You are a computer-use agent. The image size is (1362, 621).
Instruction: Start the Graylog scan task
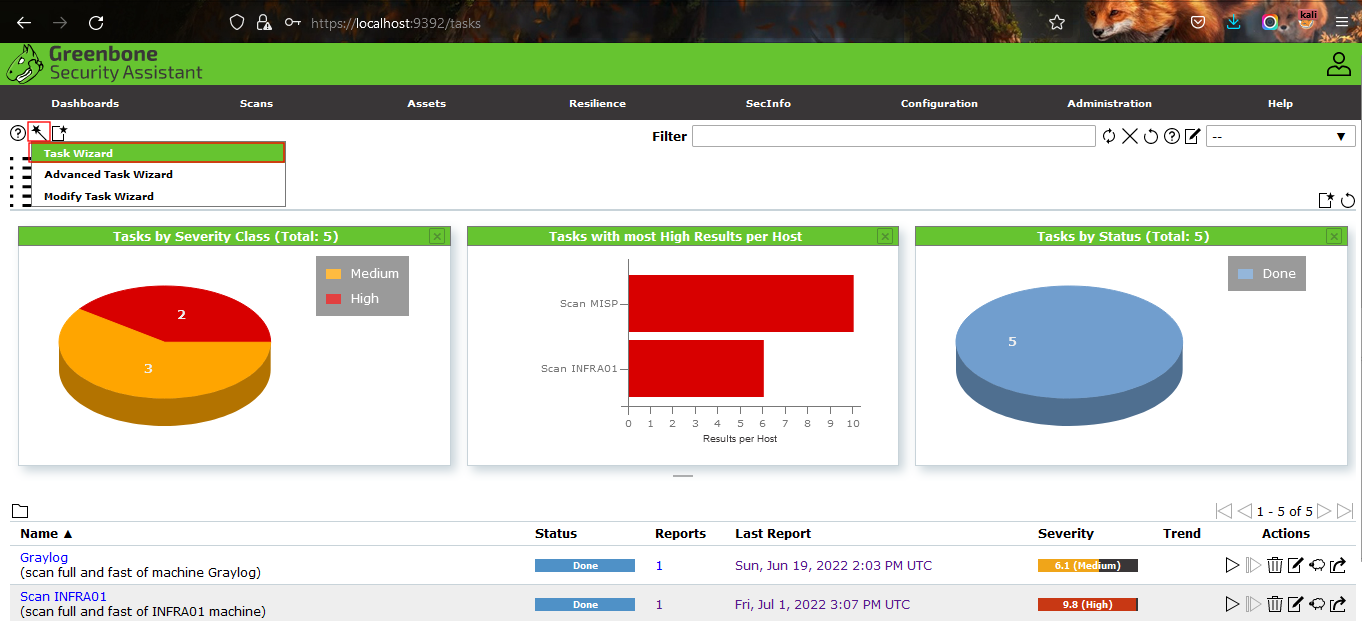point(1232,566)
